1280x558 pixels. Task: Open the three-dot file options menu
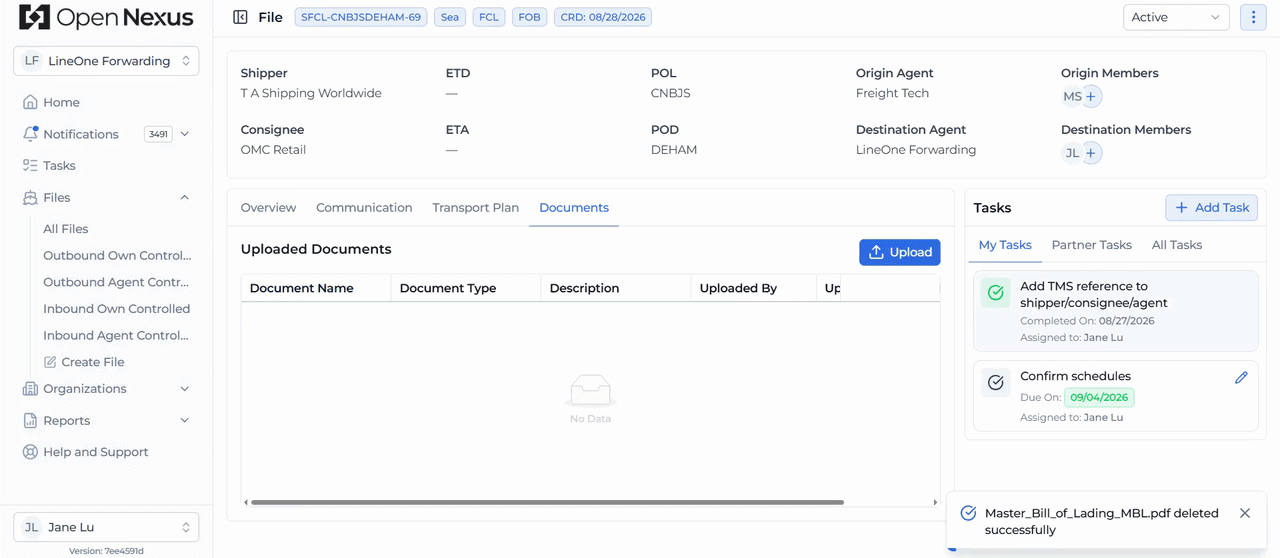tap(1253, 17)
